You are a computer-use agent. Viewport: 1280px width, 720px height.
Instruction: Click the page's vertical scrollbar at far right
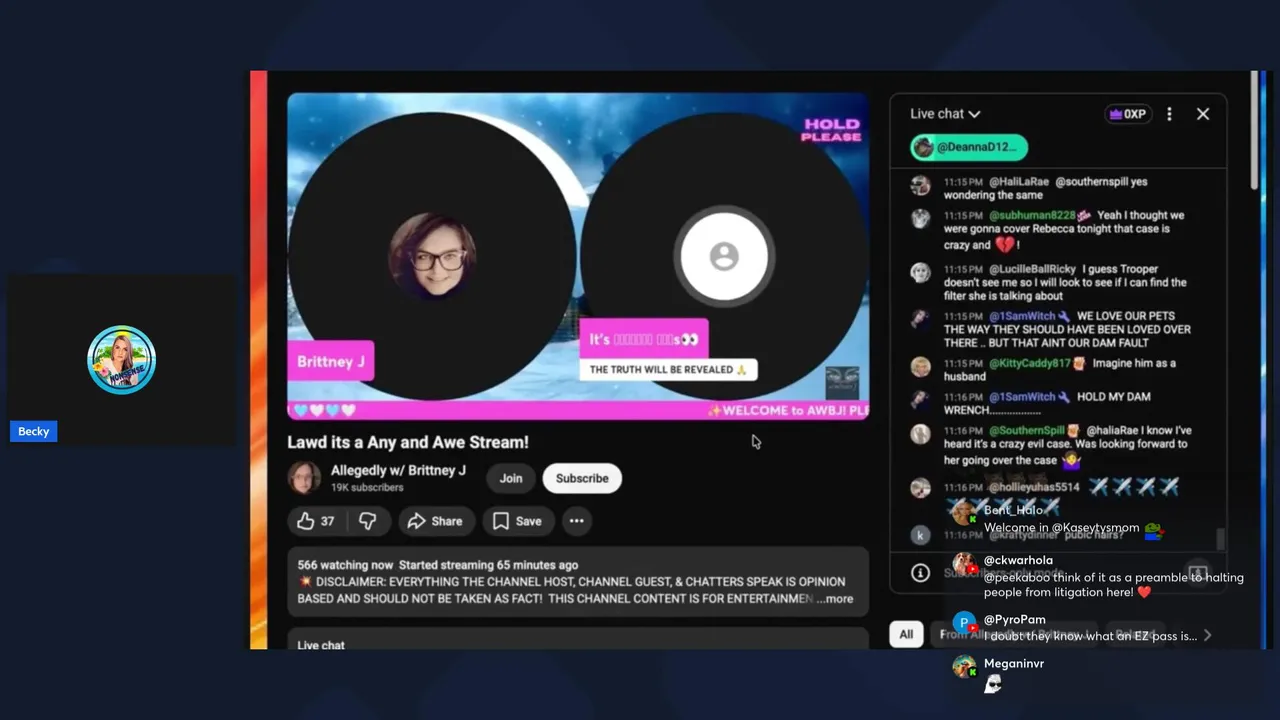[x=1255, y=130]
